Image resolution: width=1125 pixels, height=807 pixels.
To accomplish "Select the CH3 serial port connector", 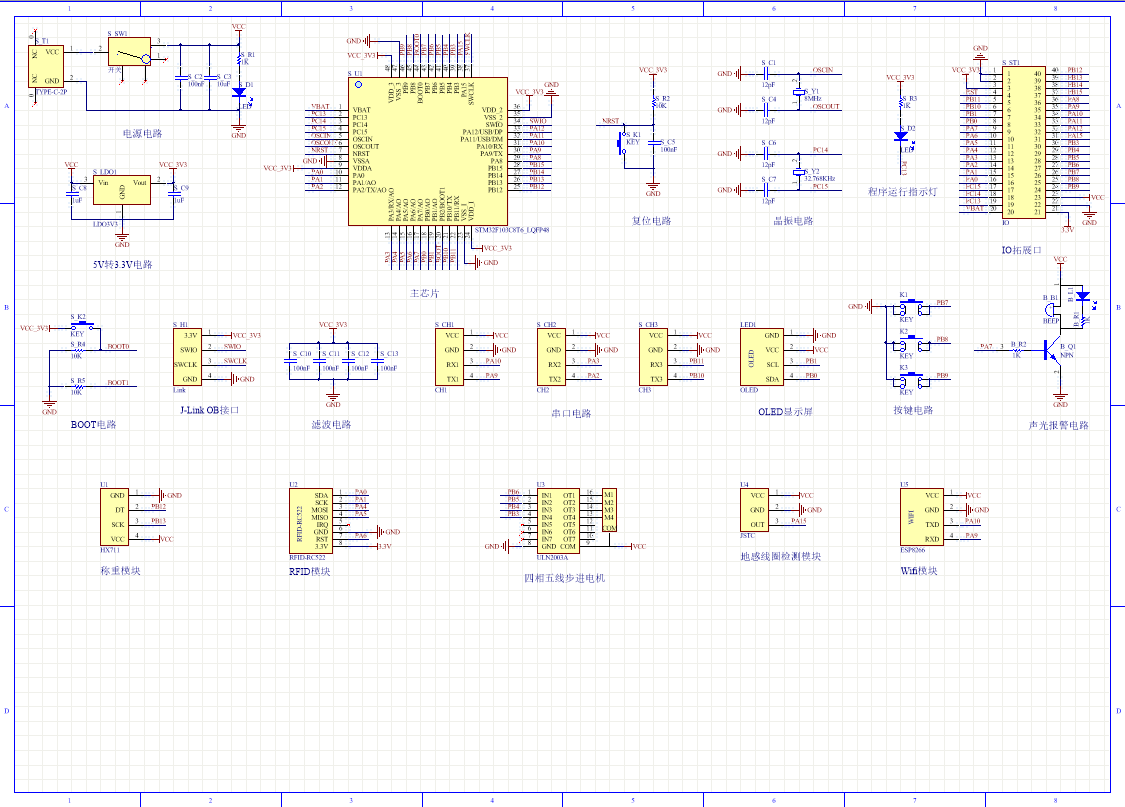I will coord(654,357).
